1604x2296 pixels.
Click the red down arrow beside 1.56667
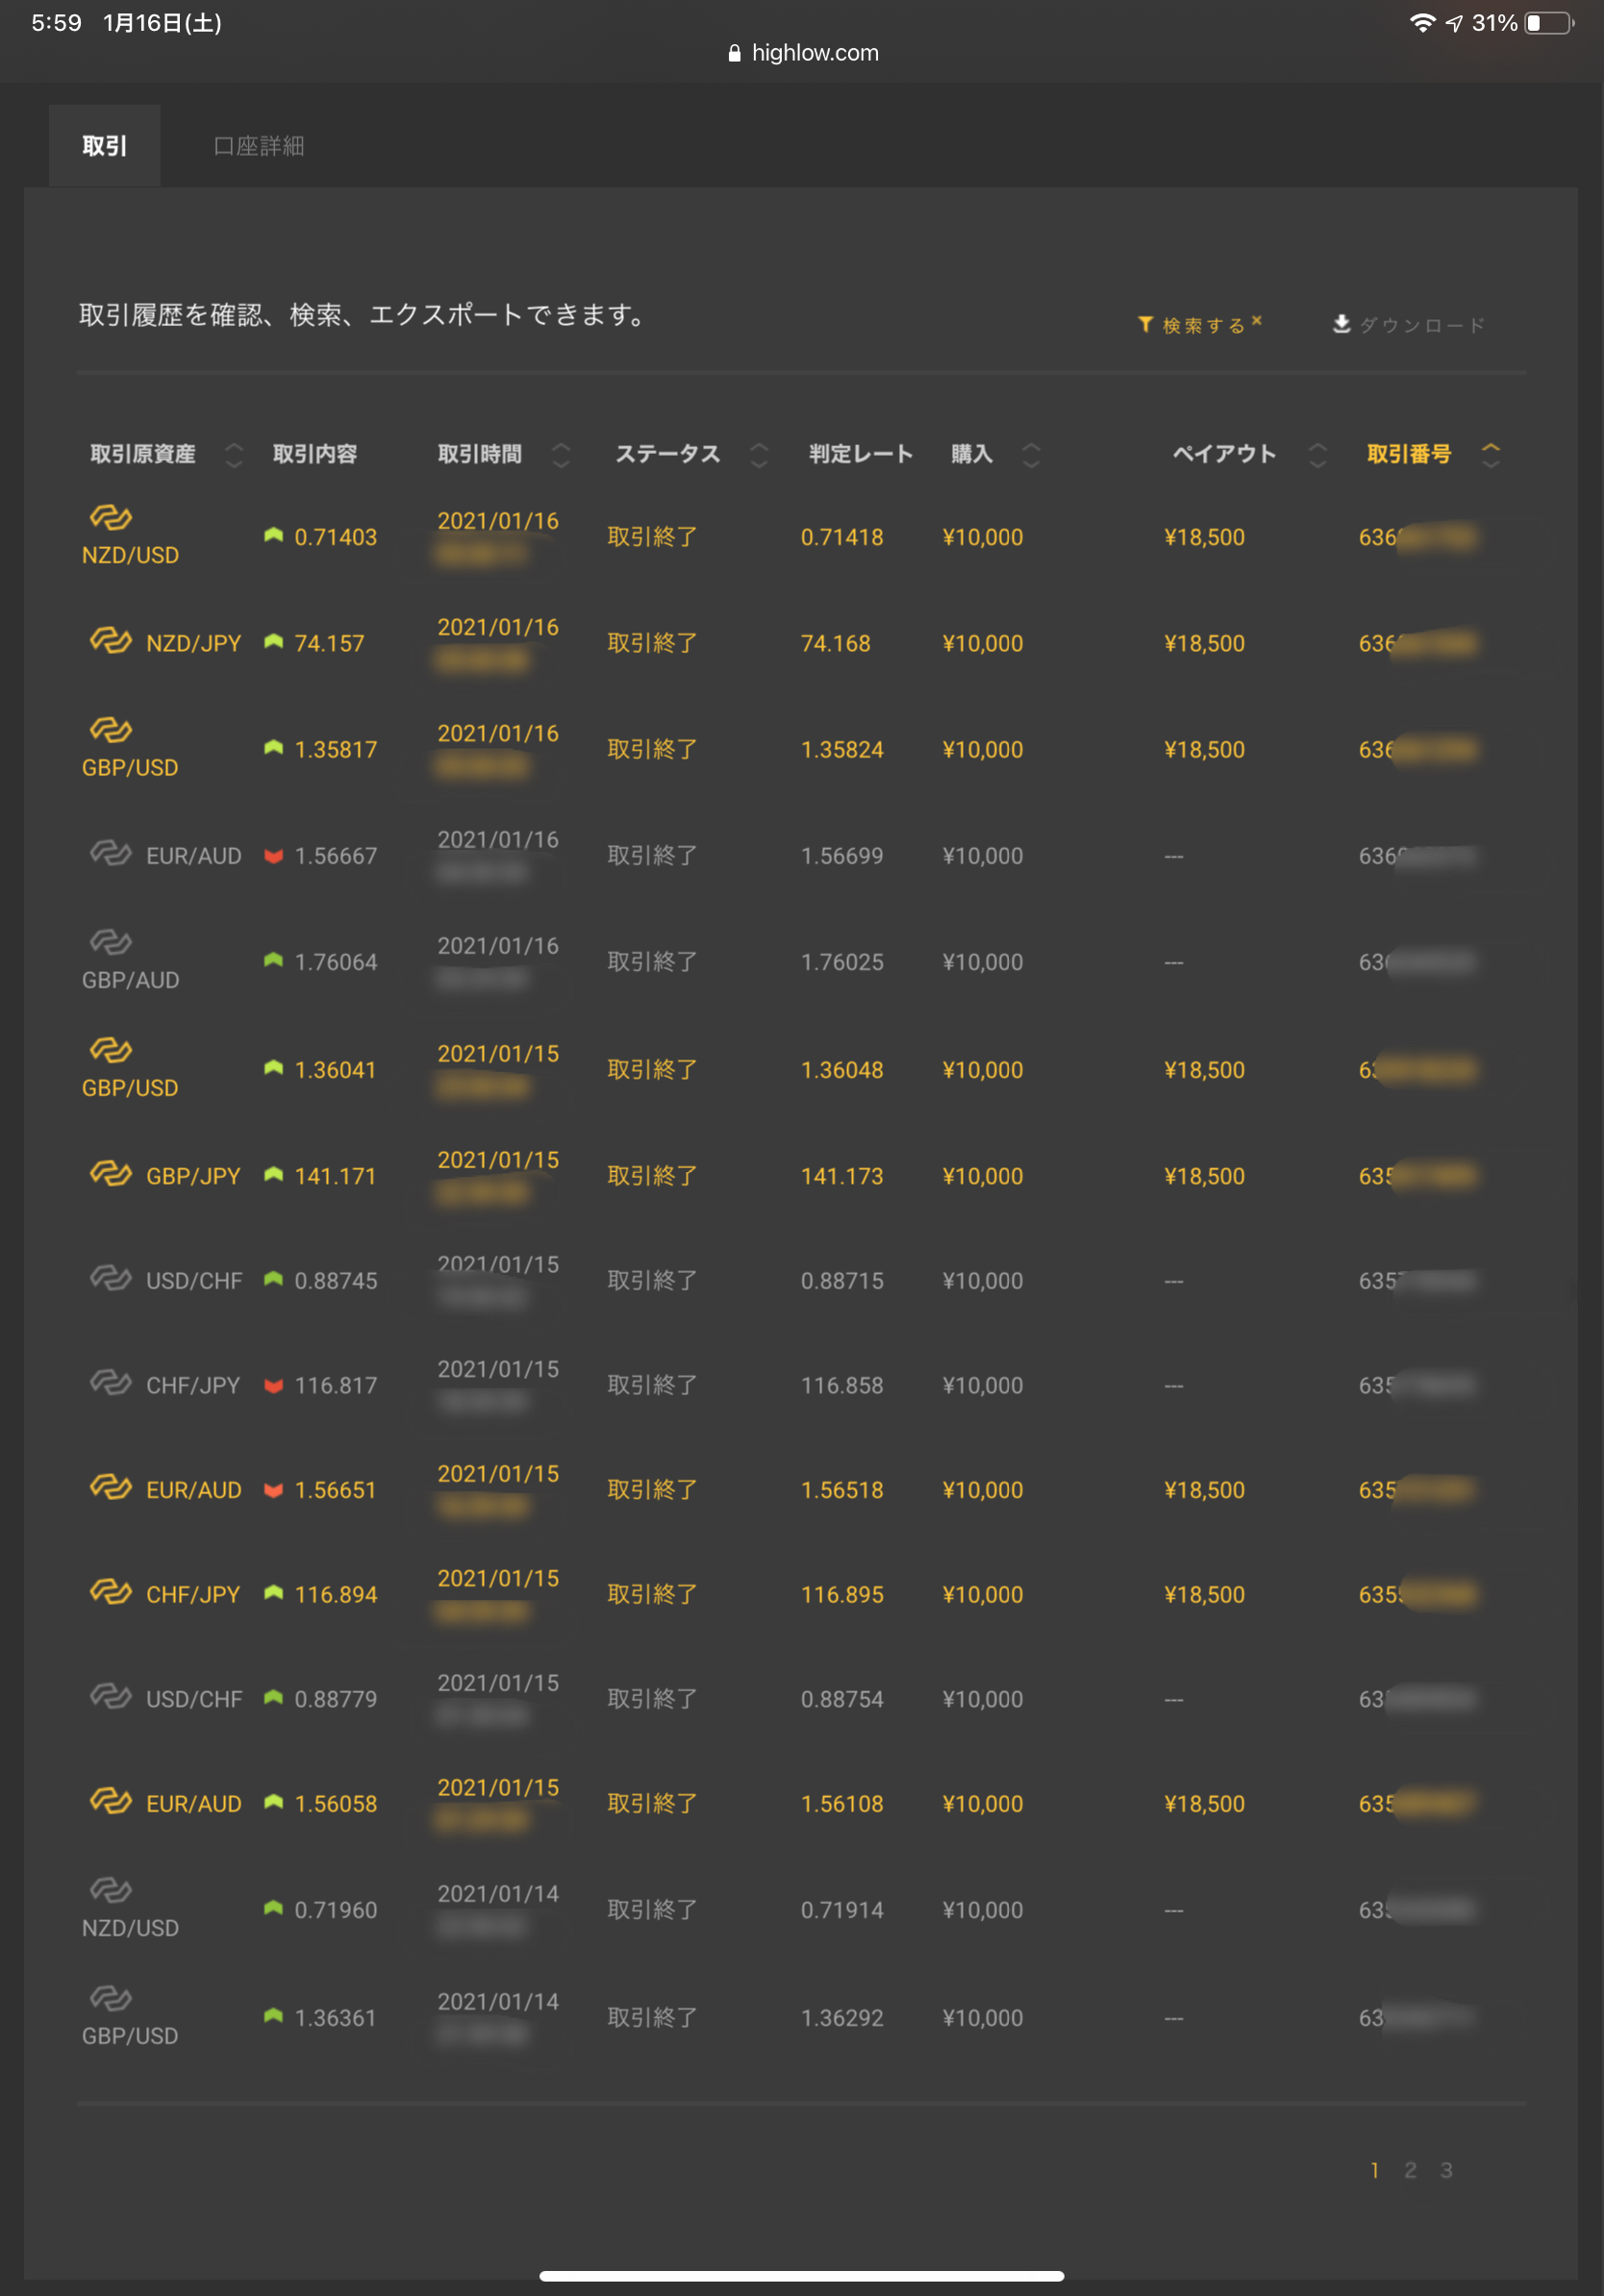pyautogui.click(x=273, y=856)
